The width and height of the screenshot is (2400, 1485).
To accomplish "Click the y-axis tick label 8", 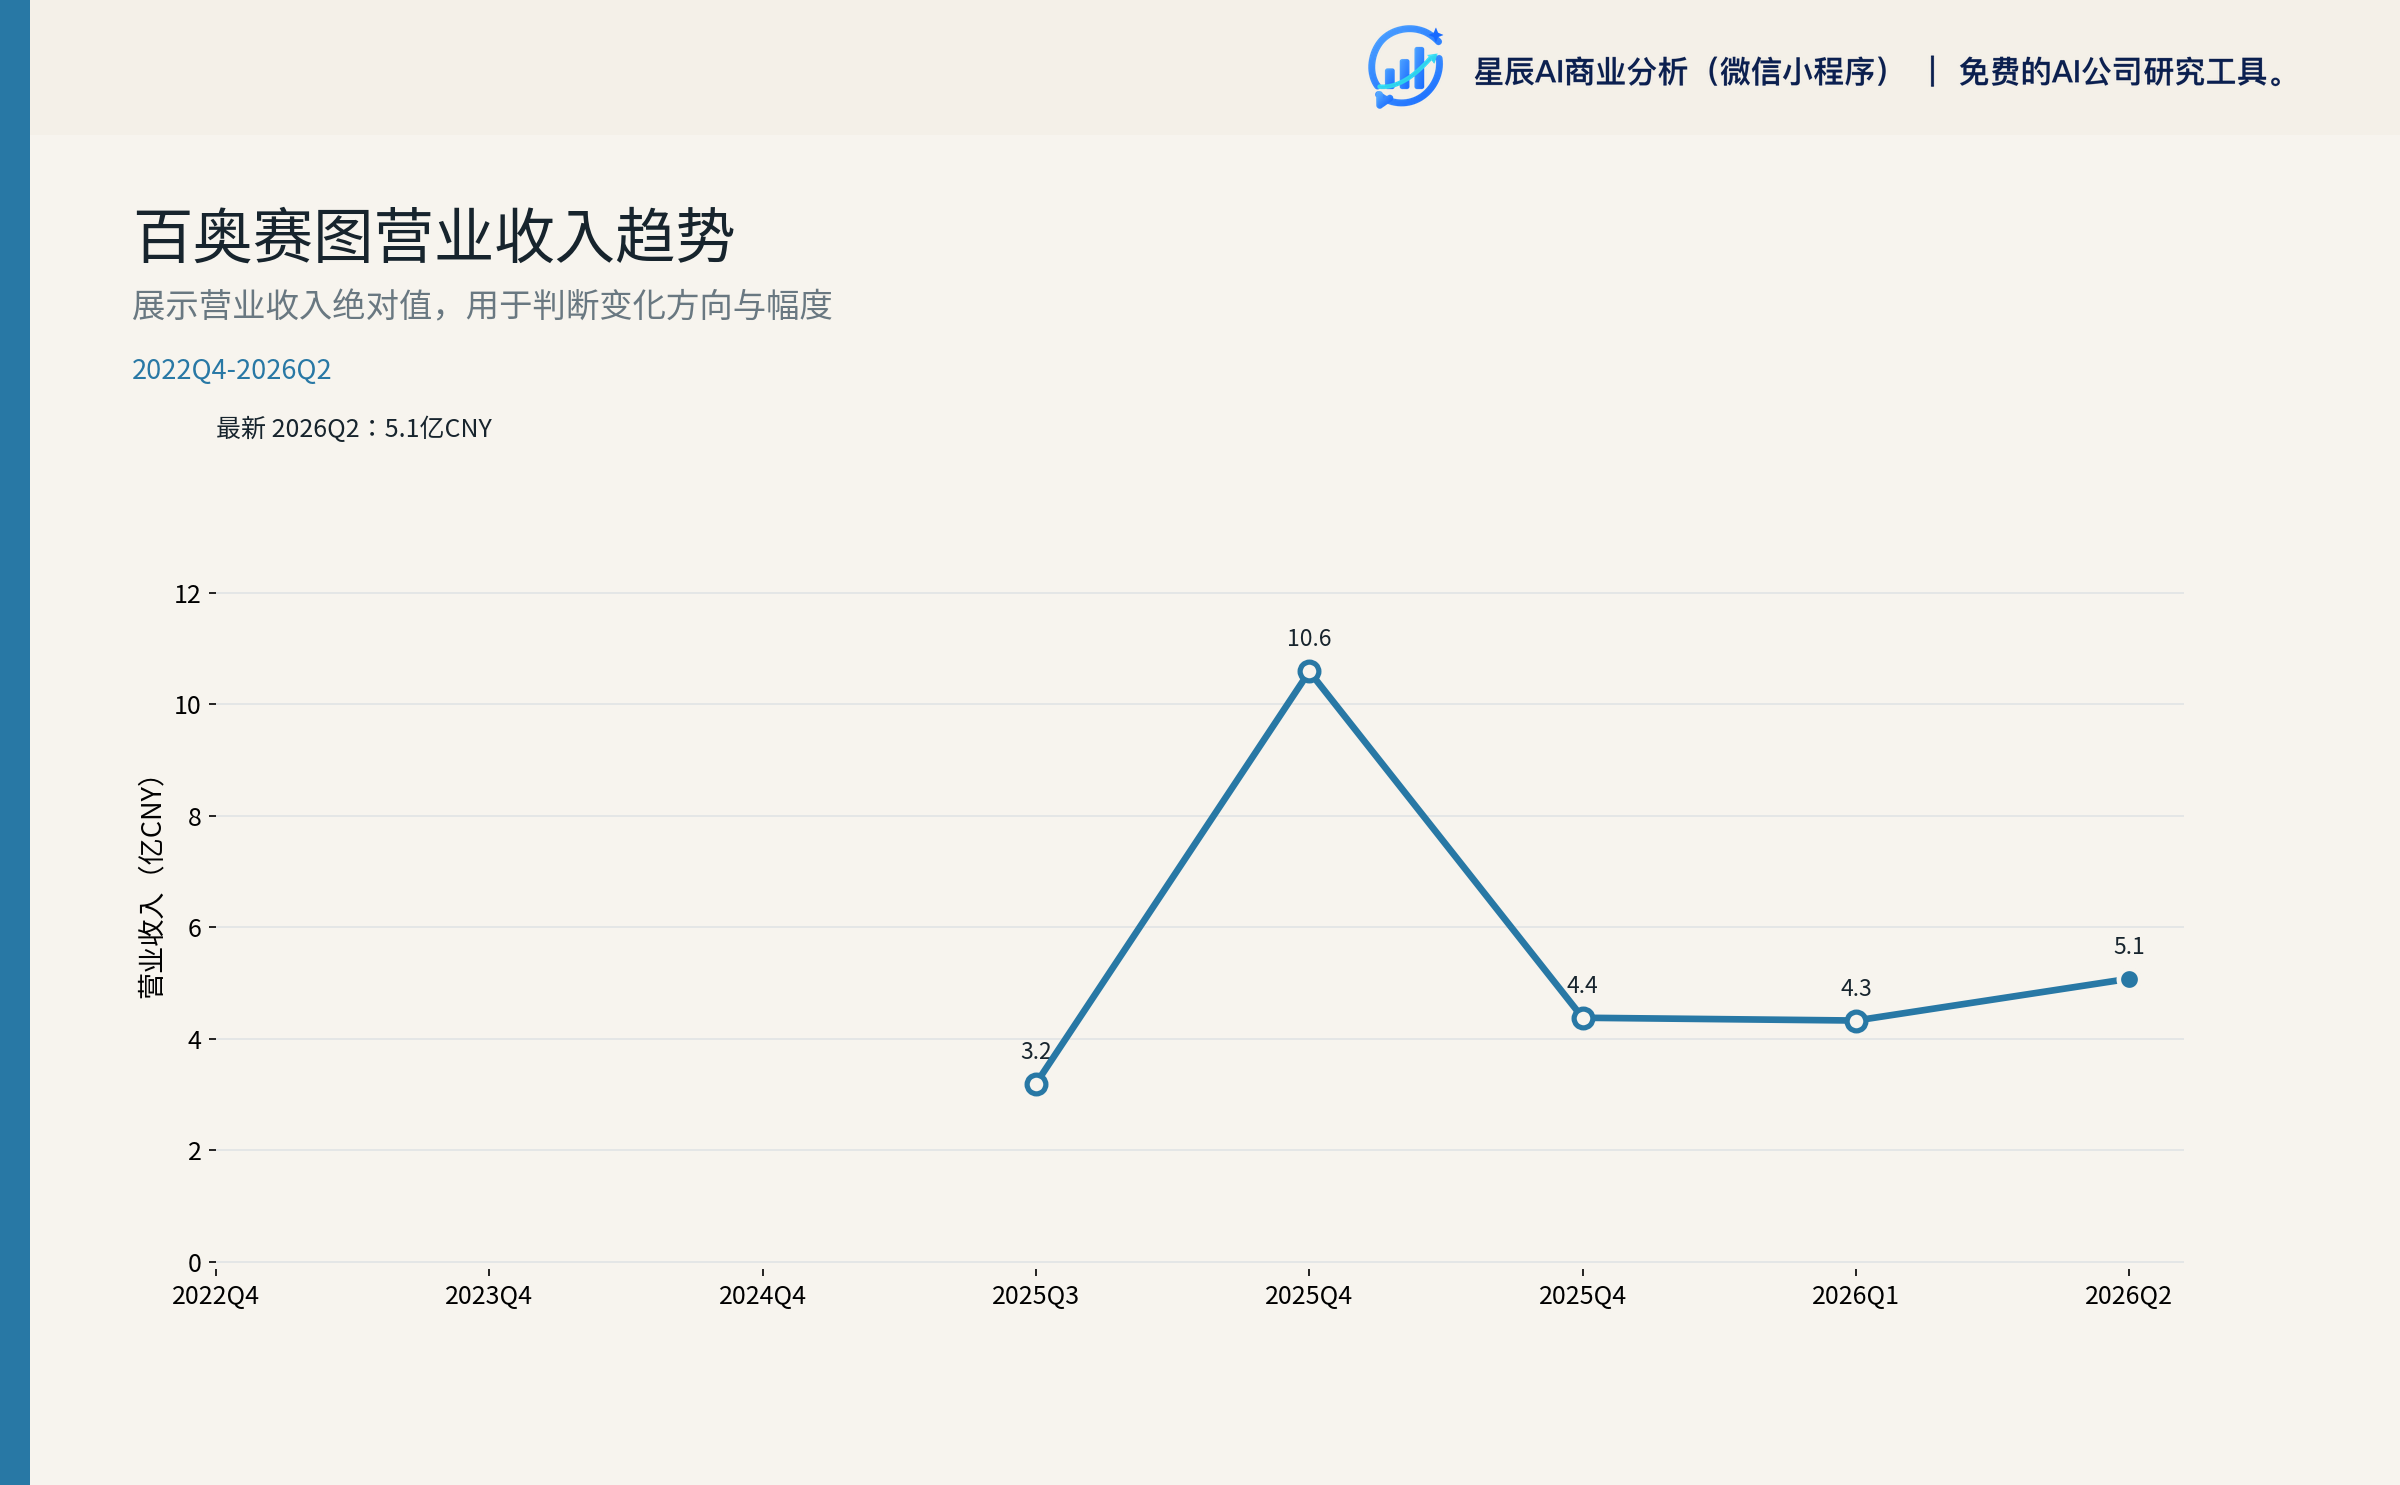I will 195,817.
